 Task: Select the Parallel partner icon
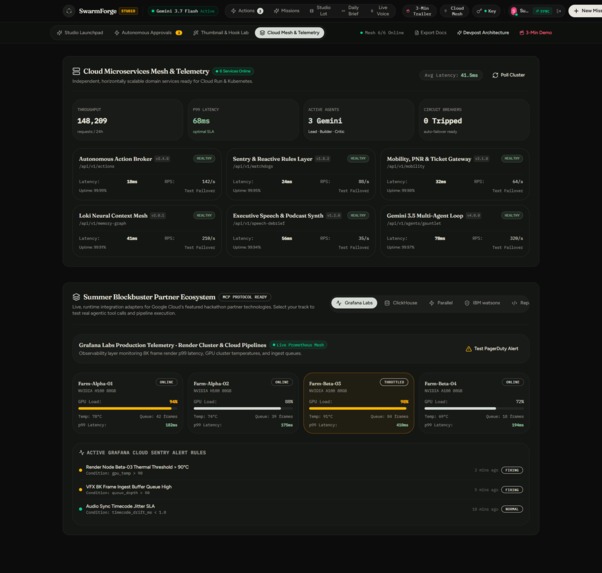click(x=432, y=303)
